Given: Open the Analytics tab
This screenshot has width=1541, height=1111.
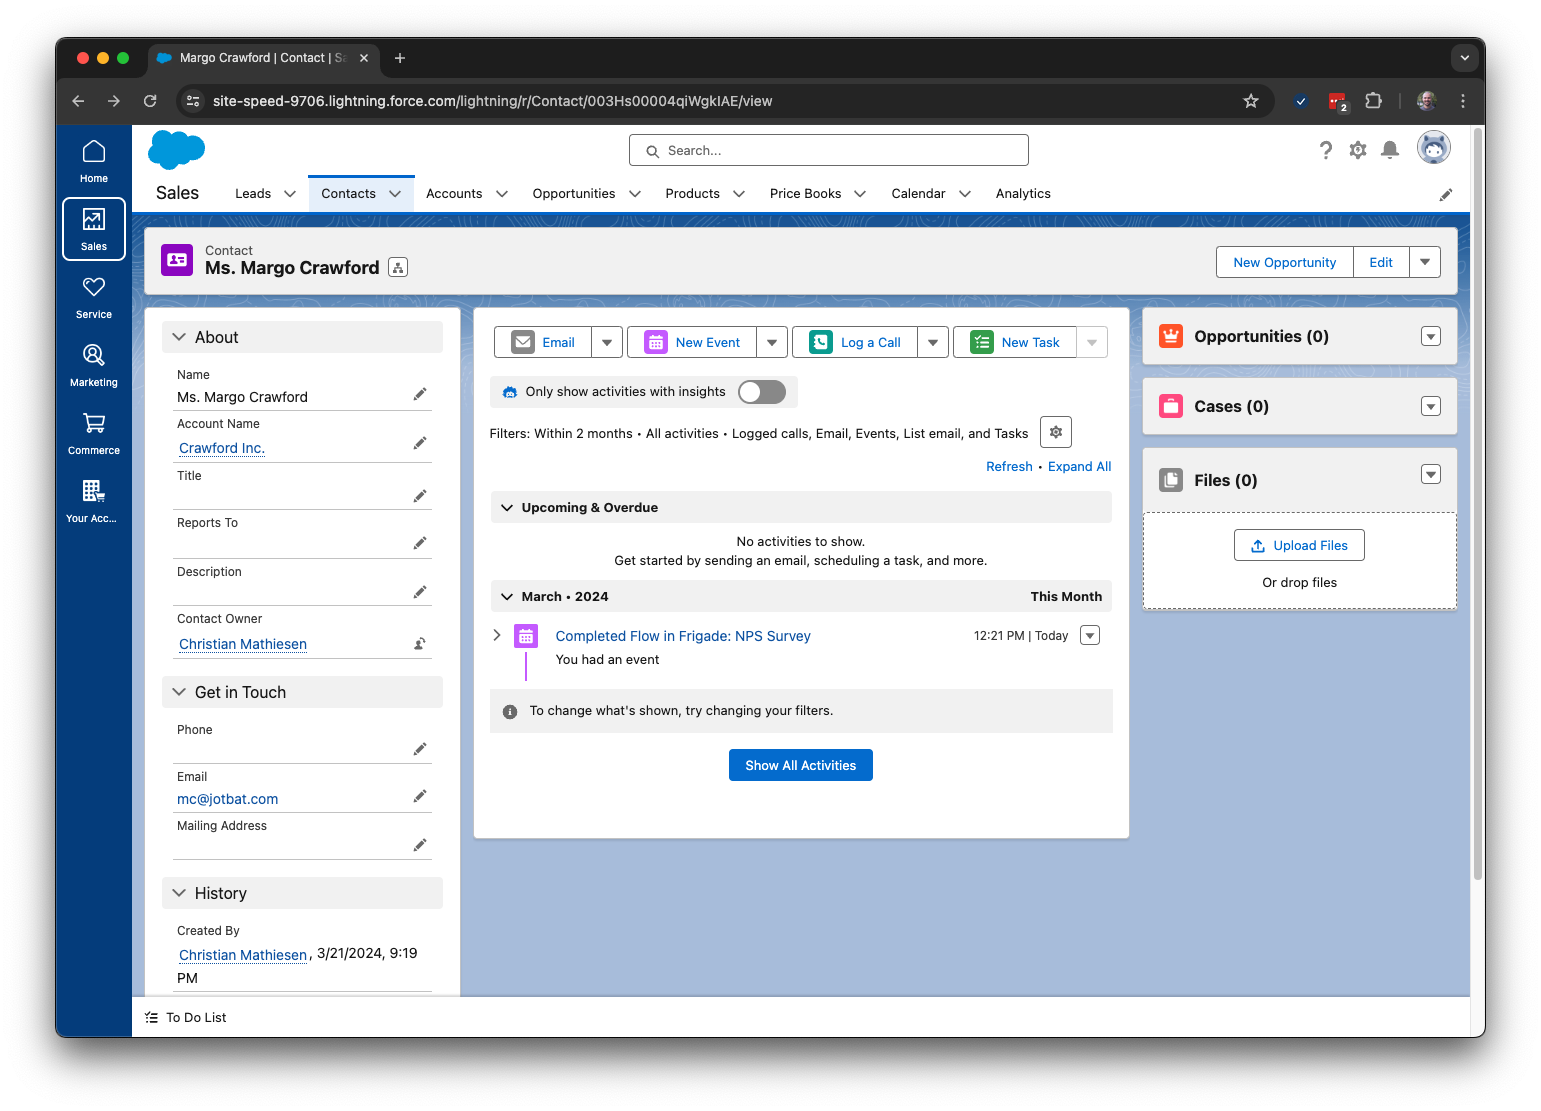Looking at the screenshot, I should [x=1022, y=193].
